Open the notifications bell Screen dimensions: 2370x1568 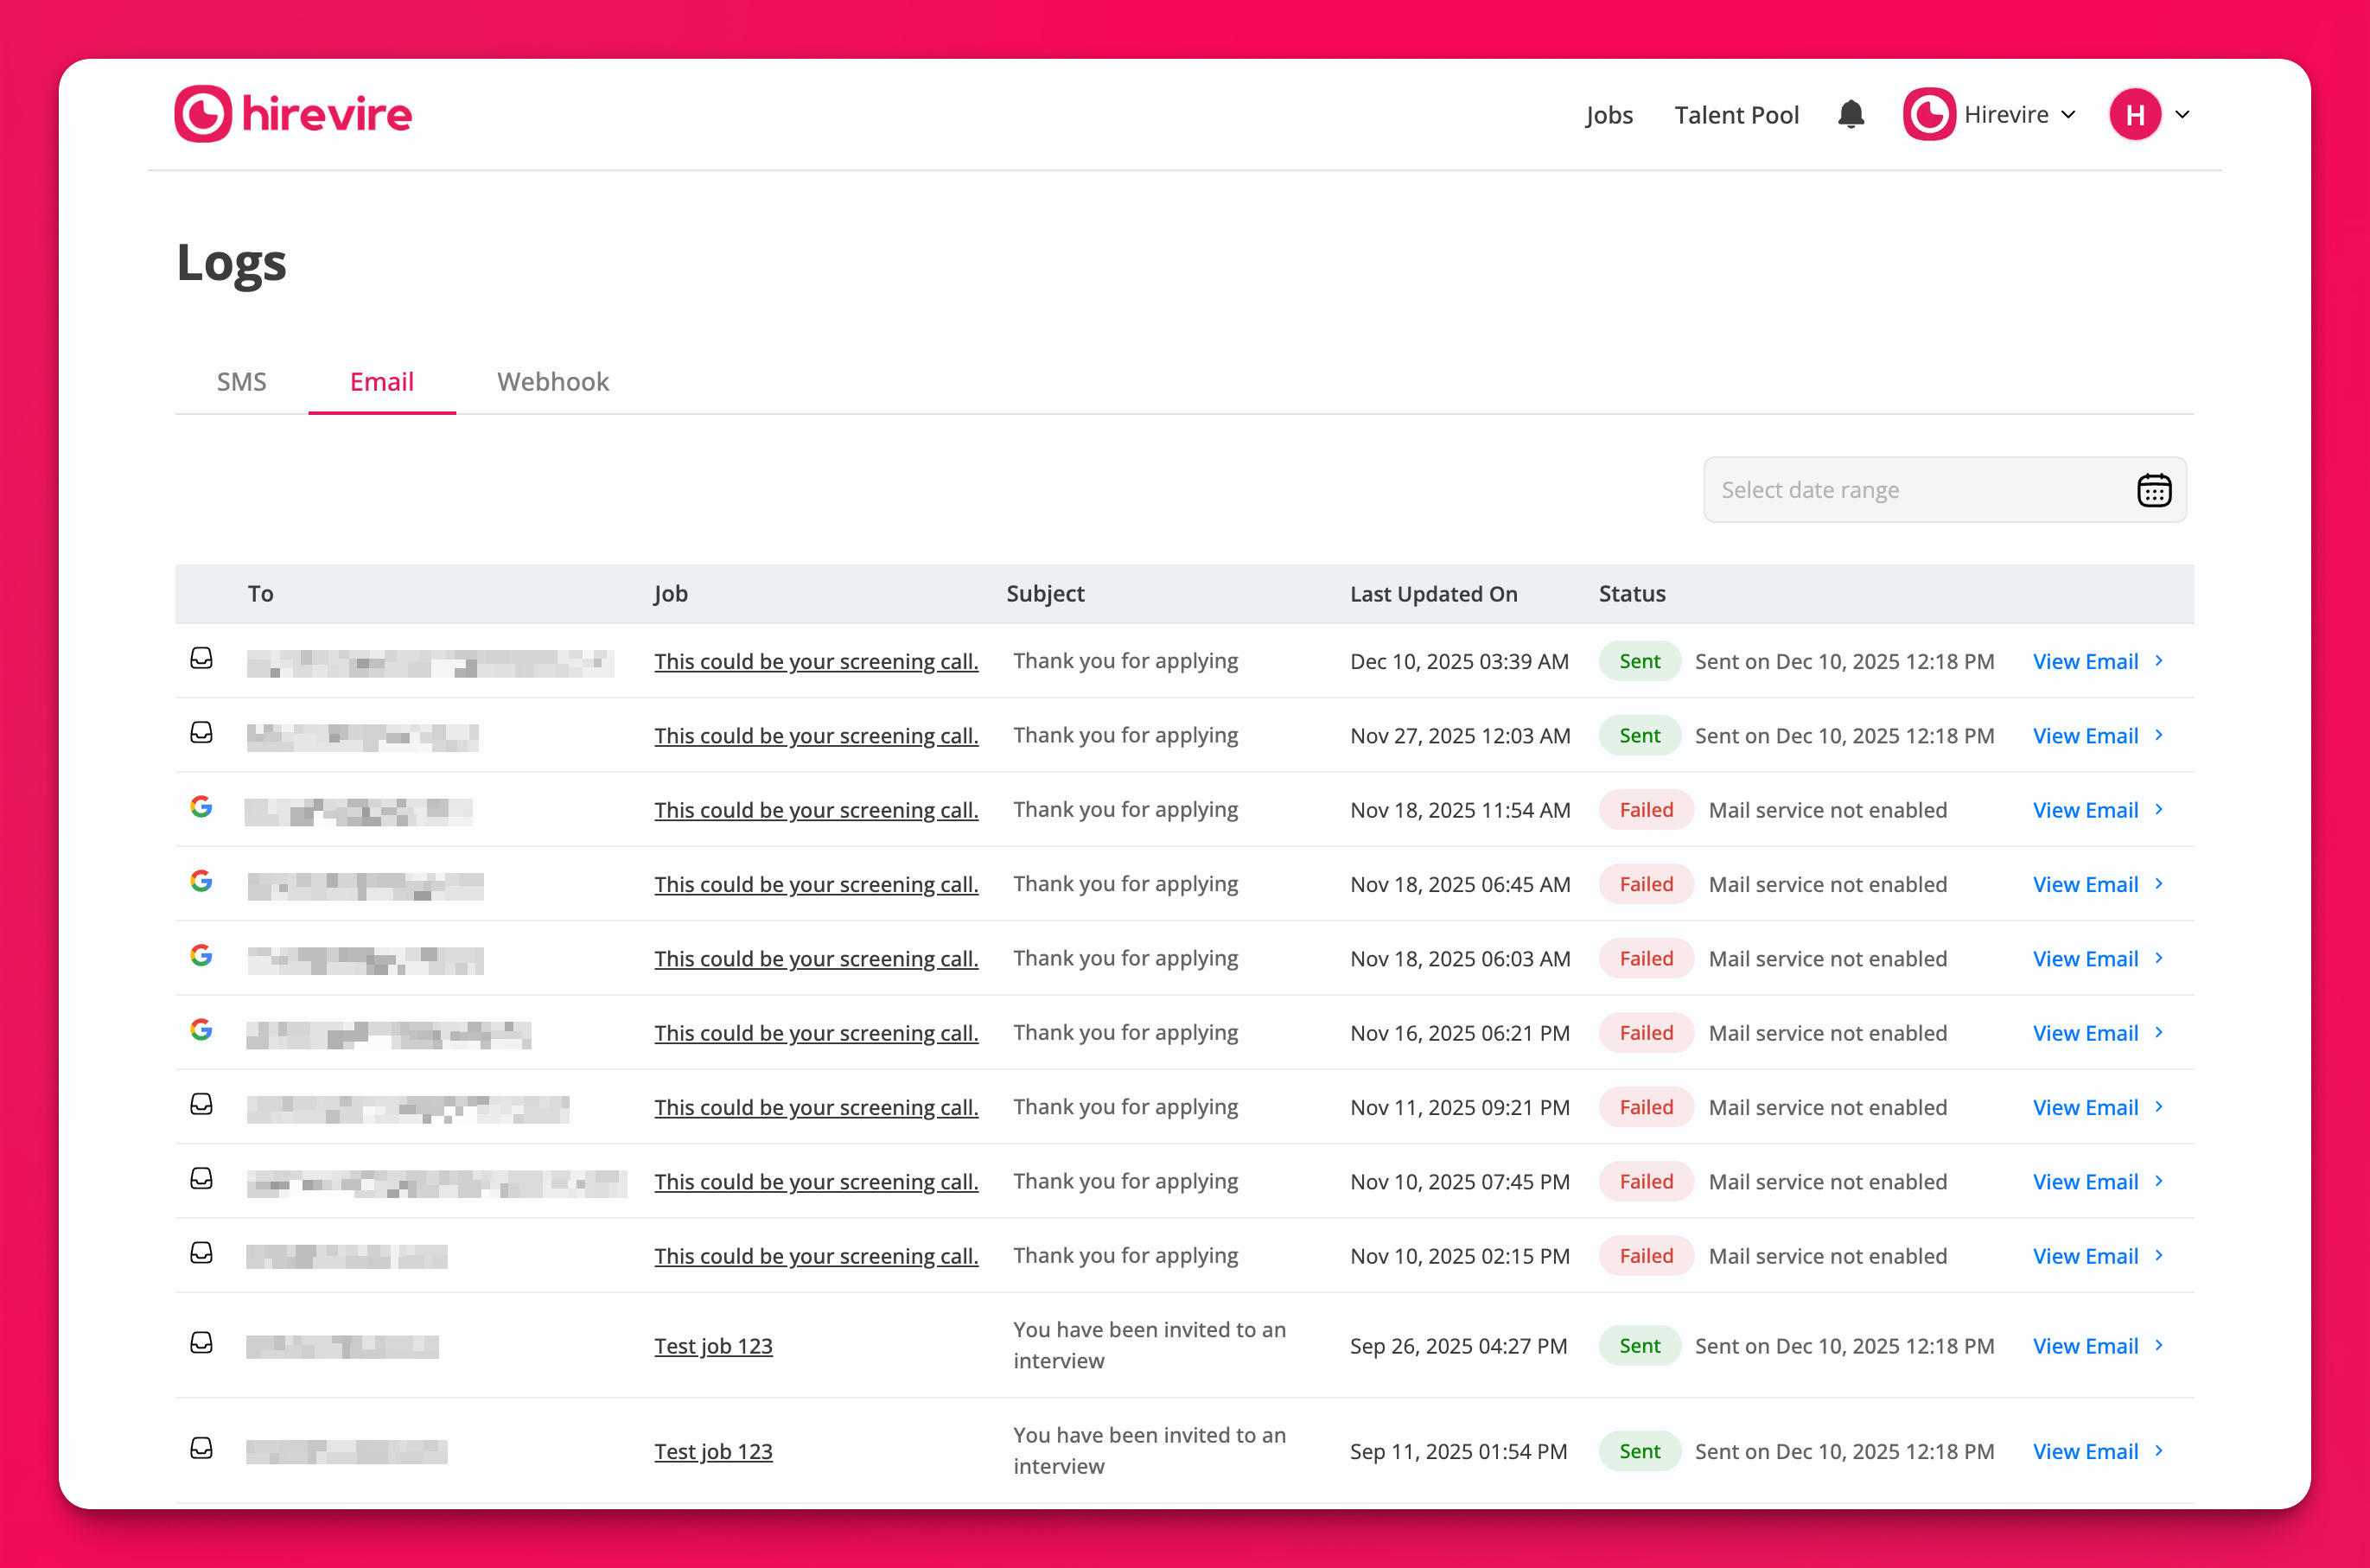pos(1851,114)
